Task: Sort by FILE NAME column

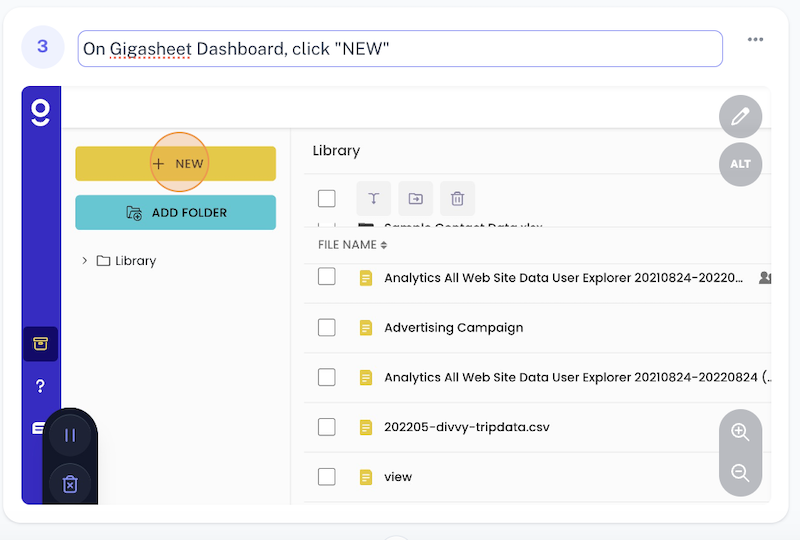Action: [353, 245]
